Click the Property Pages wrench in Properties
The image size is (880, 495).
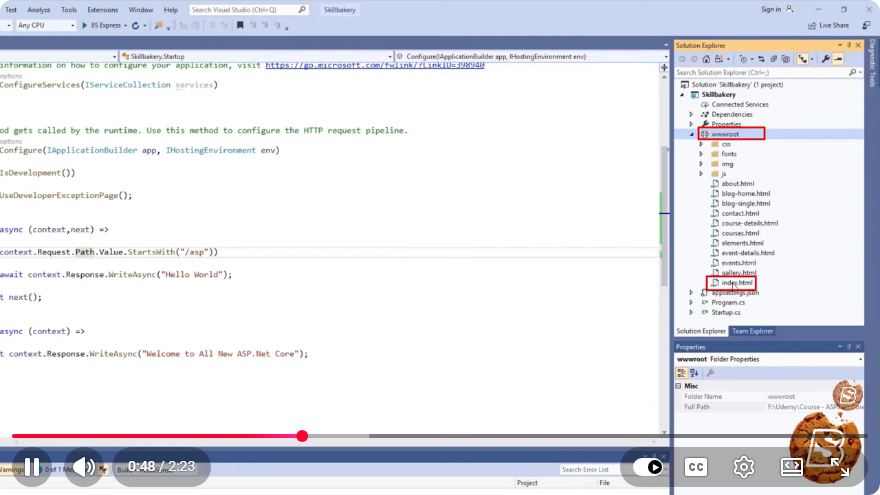click(710, 373)
